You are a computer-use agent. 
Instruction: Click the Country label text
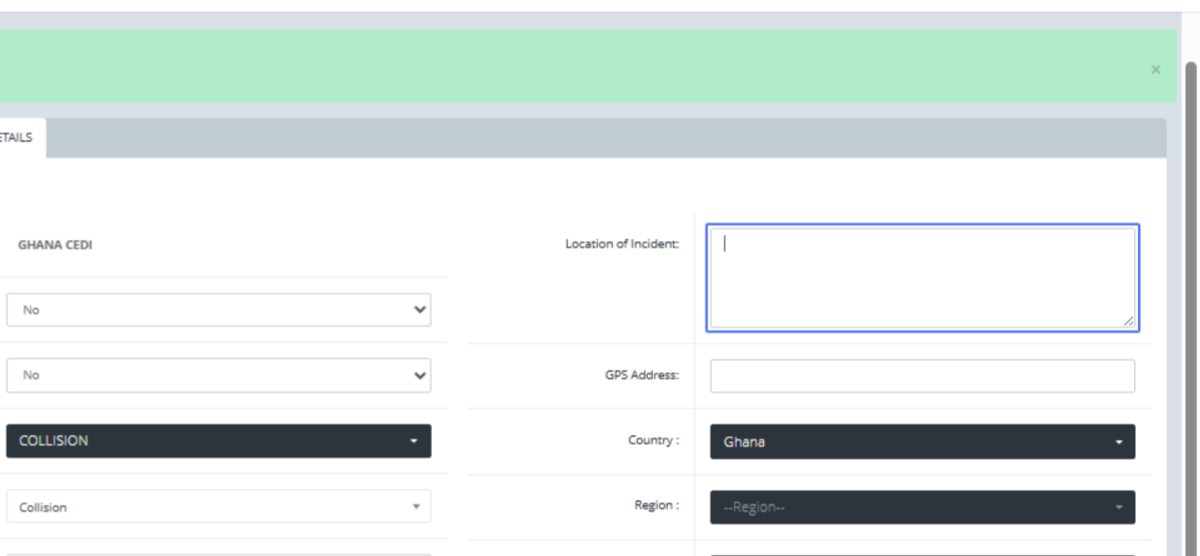(x=654, y=441)
